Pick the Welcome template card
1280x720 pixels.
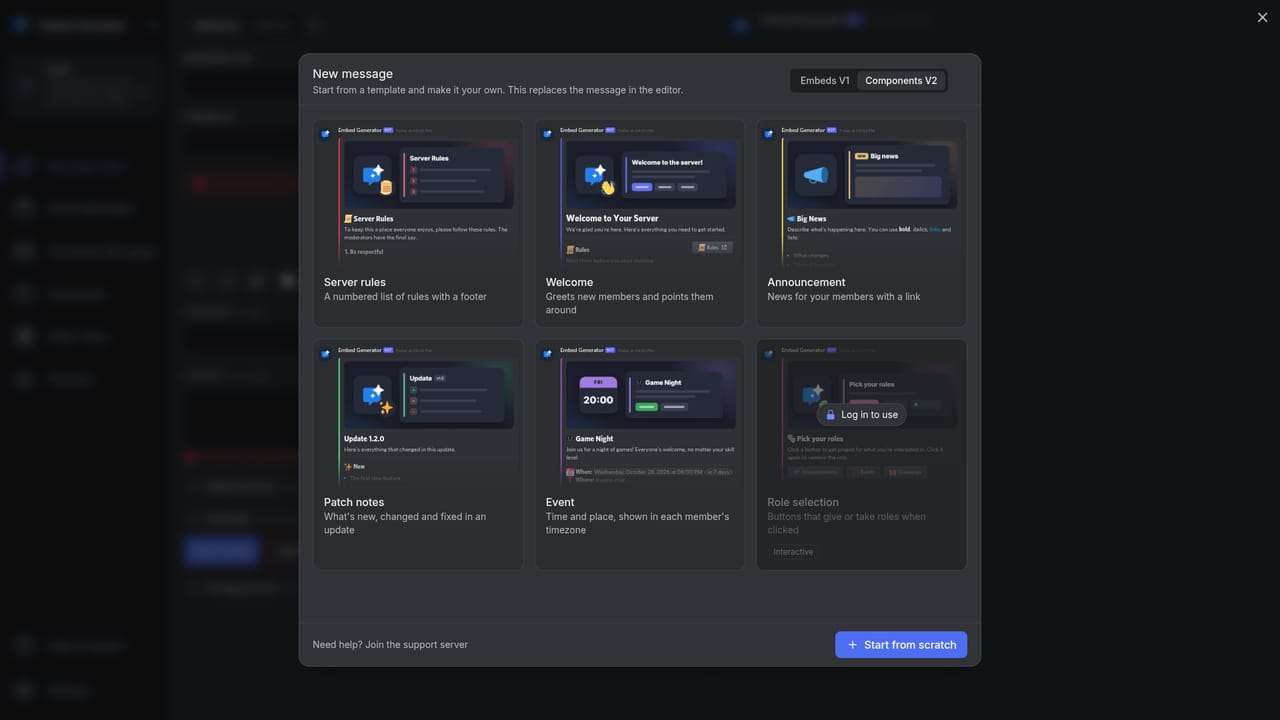[640, 223]
